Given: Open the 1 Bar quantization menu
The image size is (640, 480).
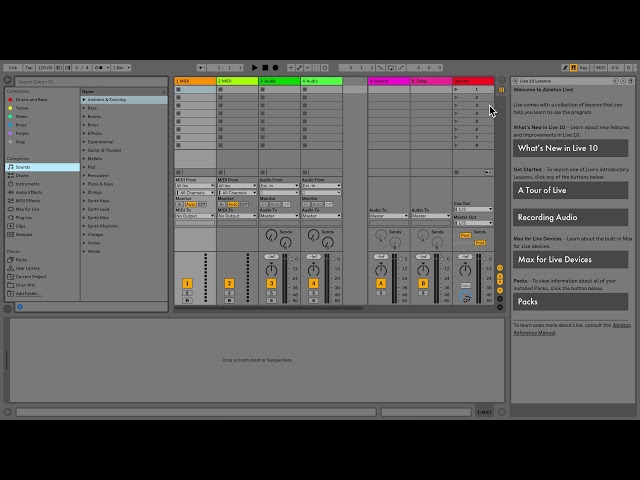Looking at the screenshot, I should (x=121, y=68).
